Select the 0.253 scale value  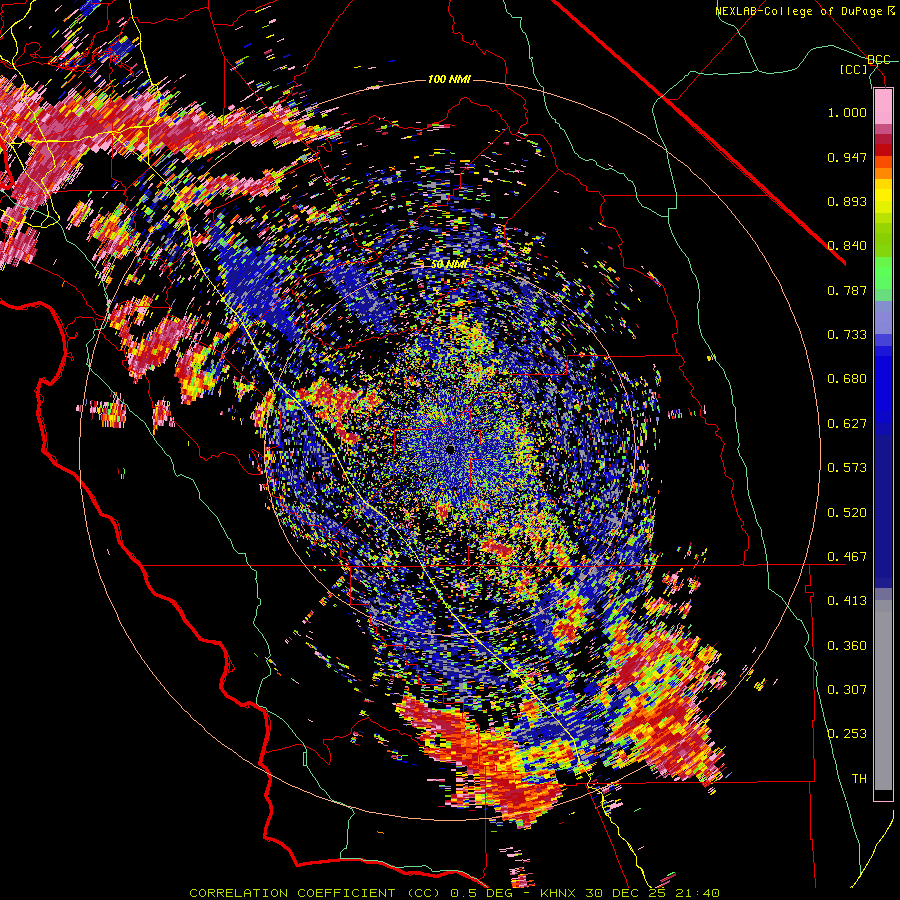pos(847,734)
